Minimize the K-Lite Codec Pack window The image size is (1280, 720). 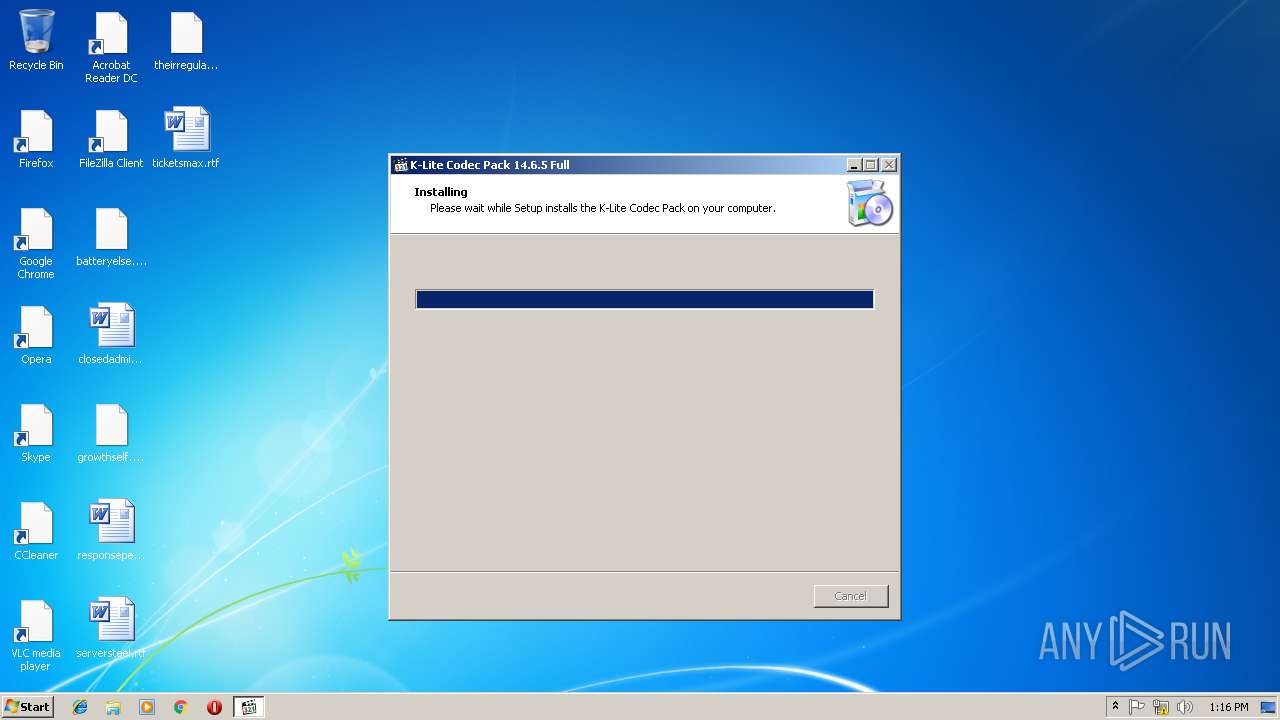[x=853, y=165]
